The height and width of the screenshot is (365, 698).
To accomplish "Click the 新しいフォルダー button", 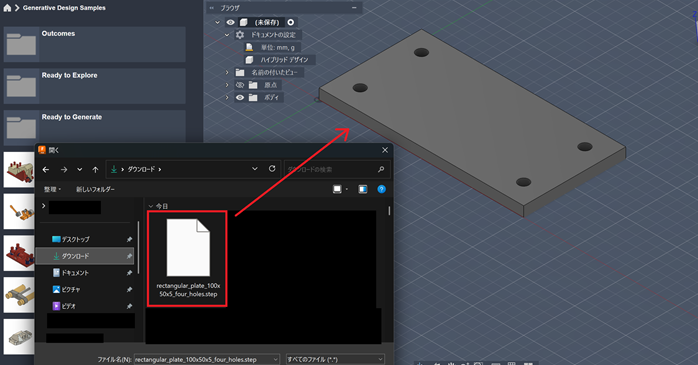I will pos(95,189).
